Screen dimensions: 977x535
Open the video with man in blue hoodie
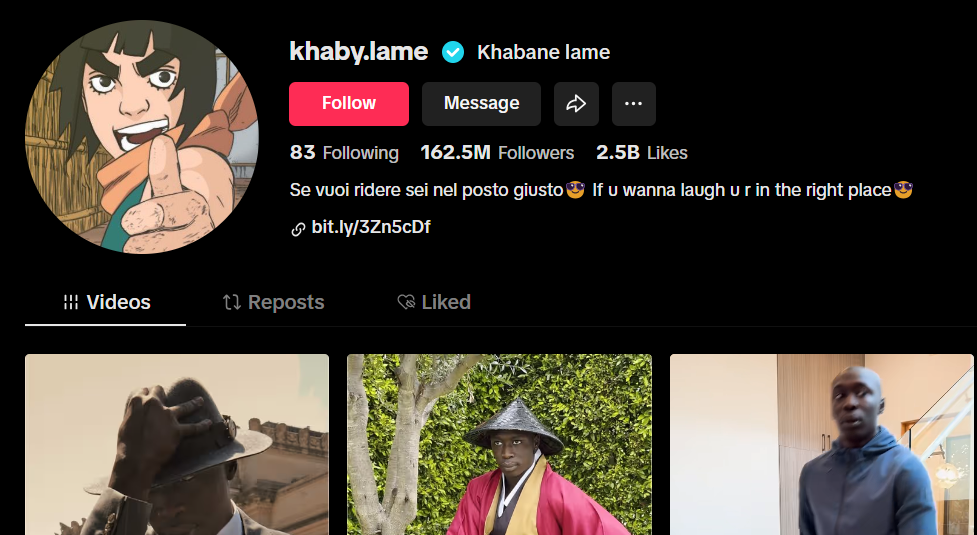822,445
